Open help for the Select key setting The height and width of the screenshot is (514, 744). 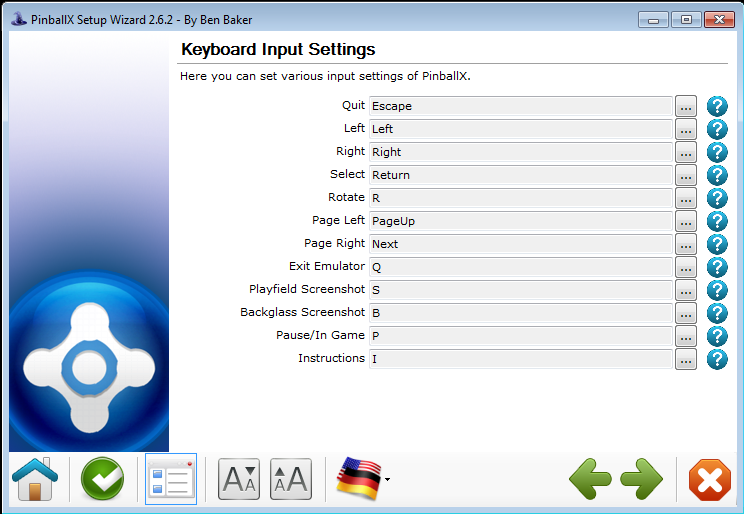(x=717, y=175)
